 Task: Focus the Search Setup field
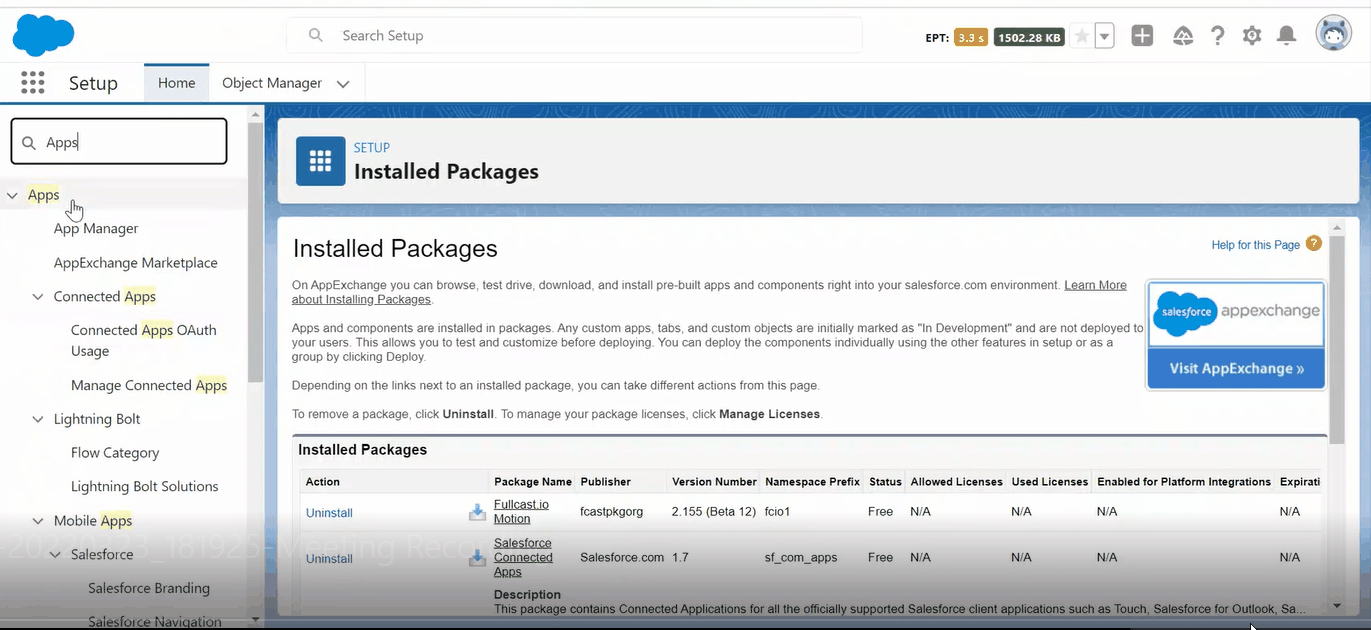(574, 35)
